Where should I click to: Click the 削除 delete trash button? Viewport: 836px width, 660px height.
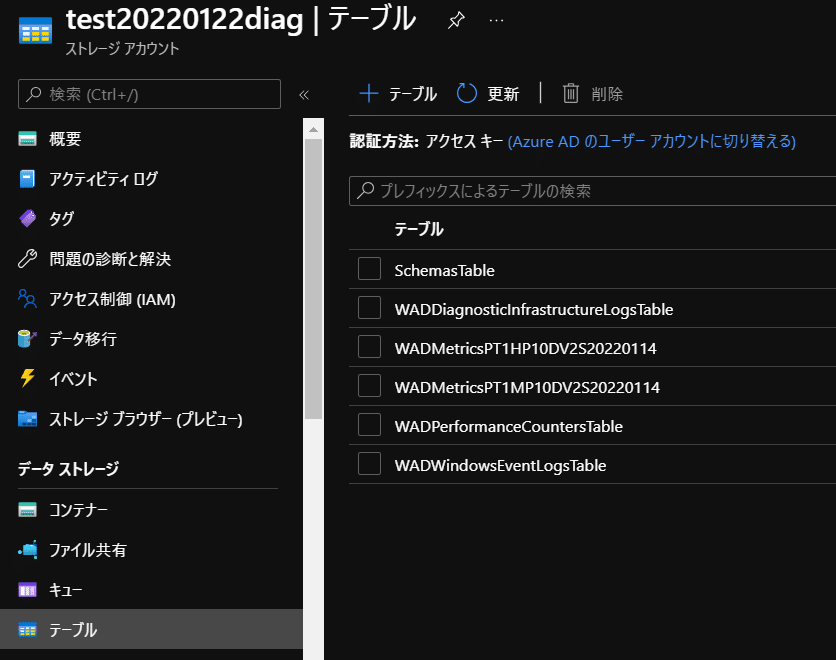coord(592,94)
